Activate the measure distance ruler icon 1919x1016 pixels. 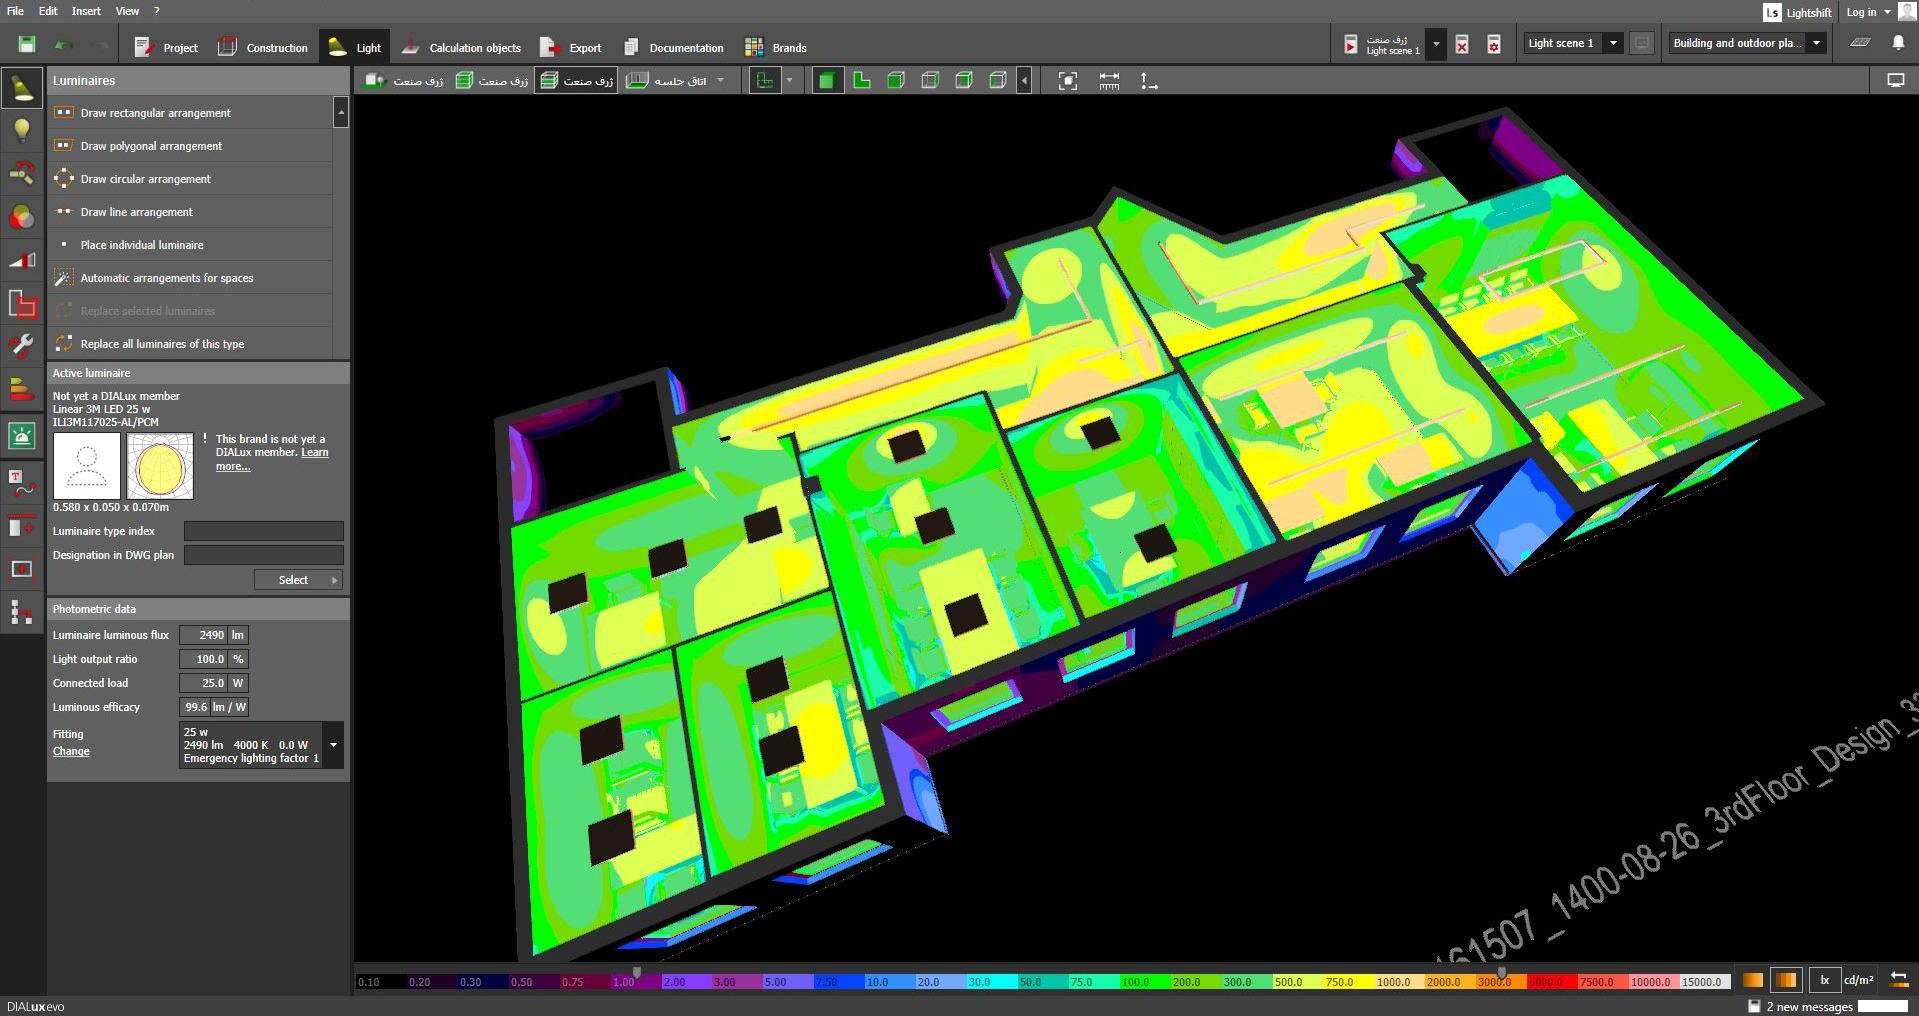pos(1109,81)
